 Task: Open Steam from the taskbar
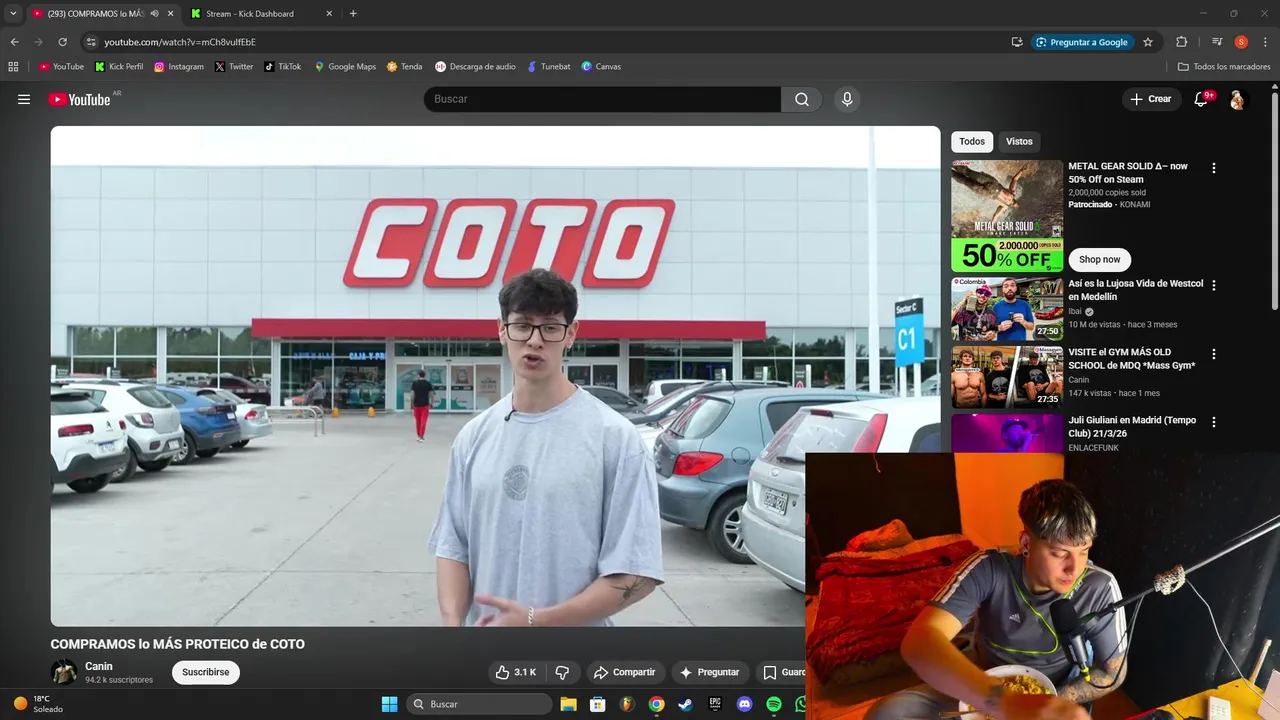click(x=685, y=704)
